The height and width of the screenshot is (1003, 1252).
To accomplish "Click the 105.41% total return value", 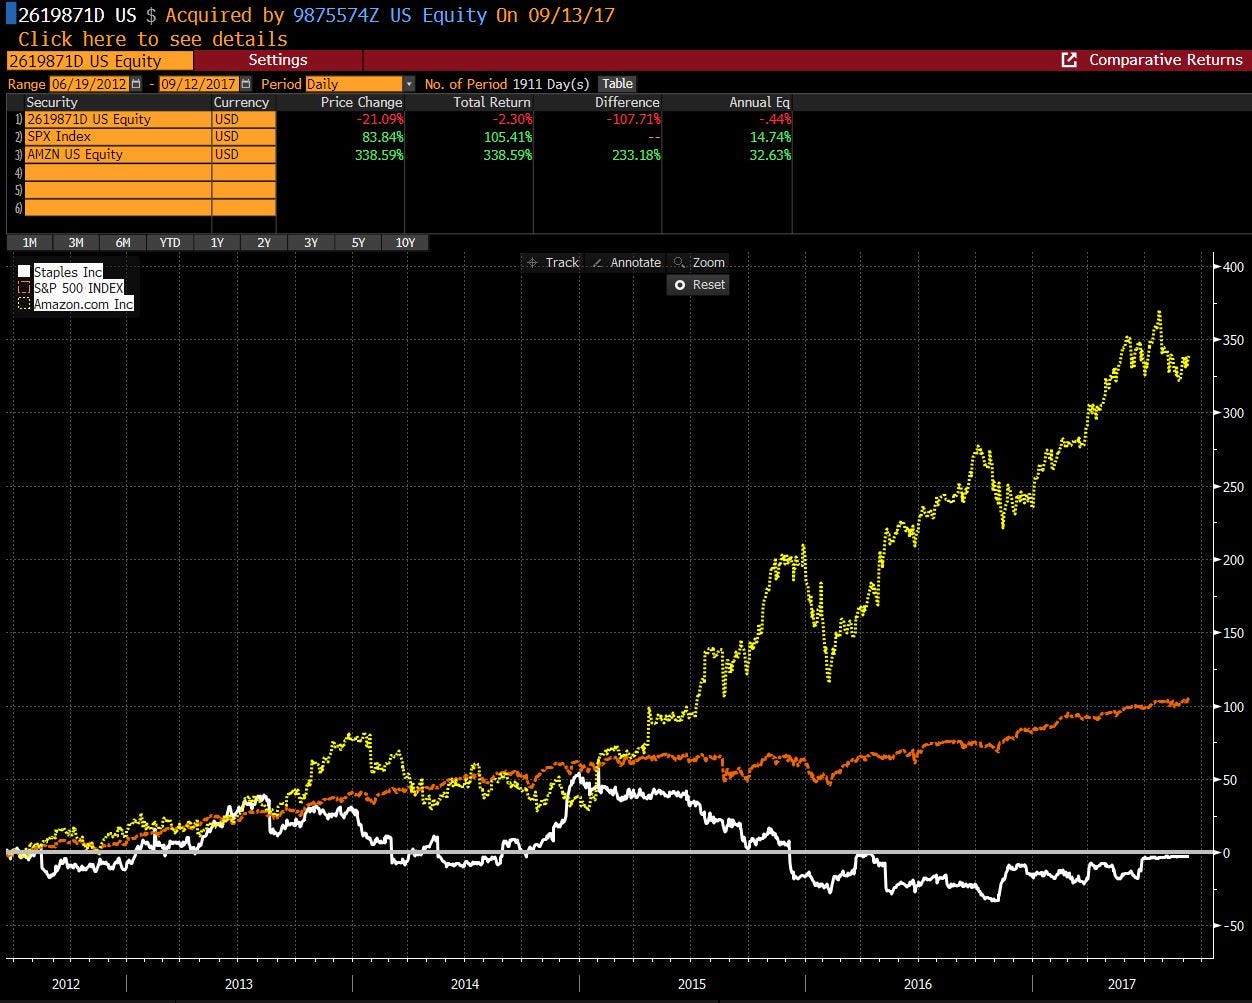I will [508, 136].
